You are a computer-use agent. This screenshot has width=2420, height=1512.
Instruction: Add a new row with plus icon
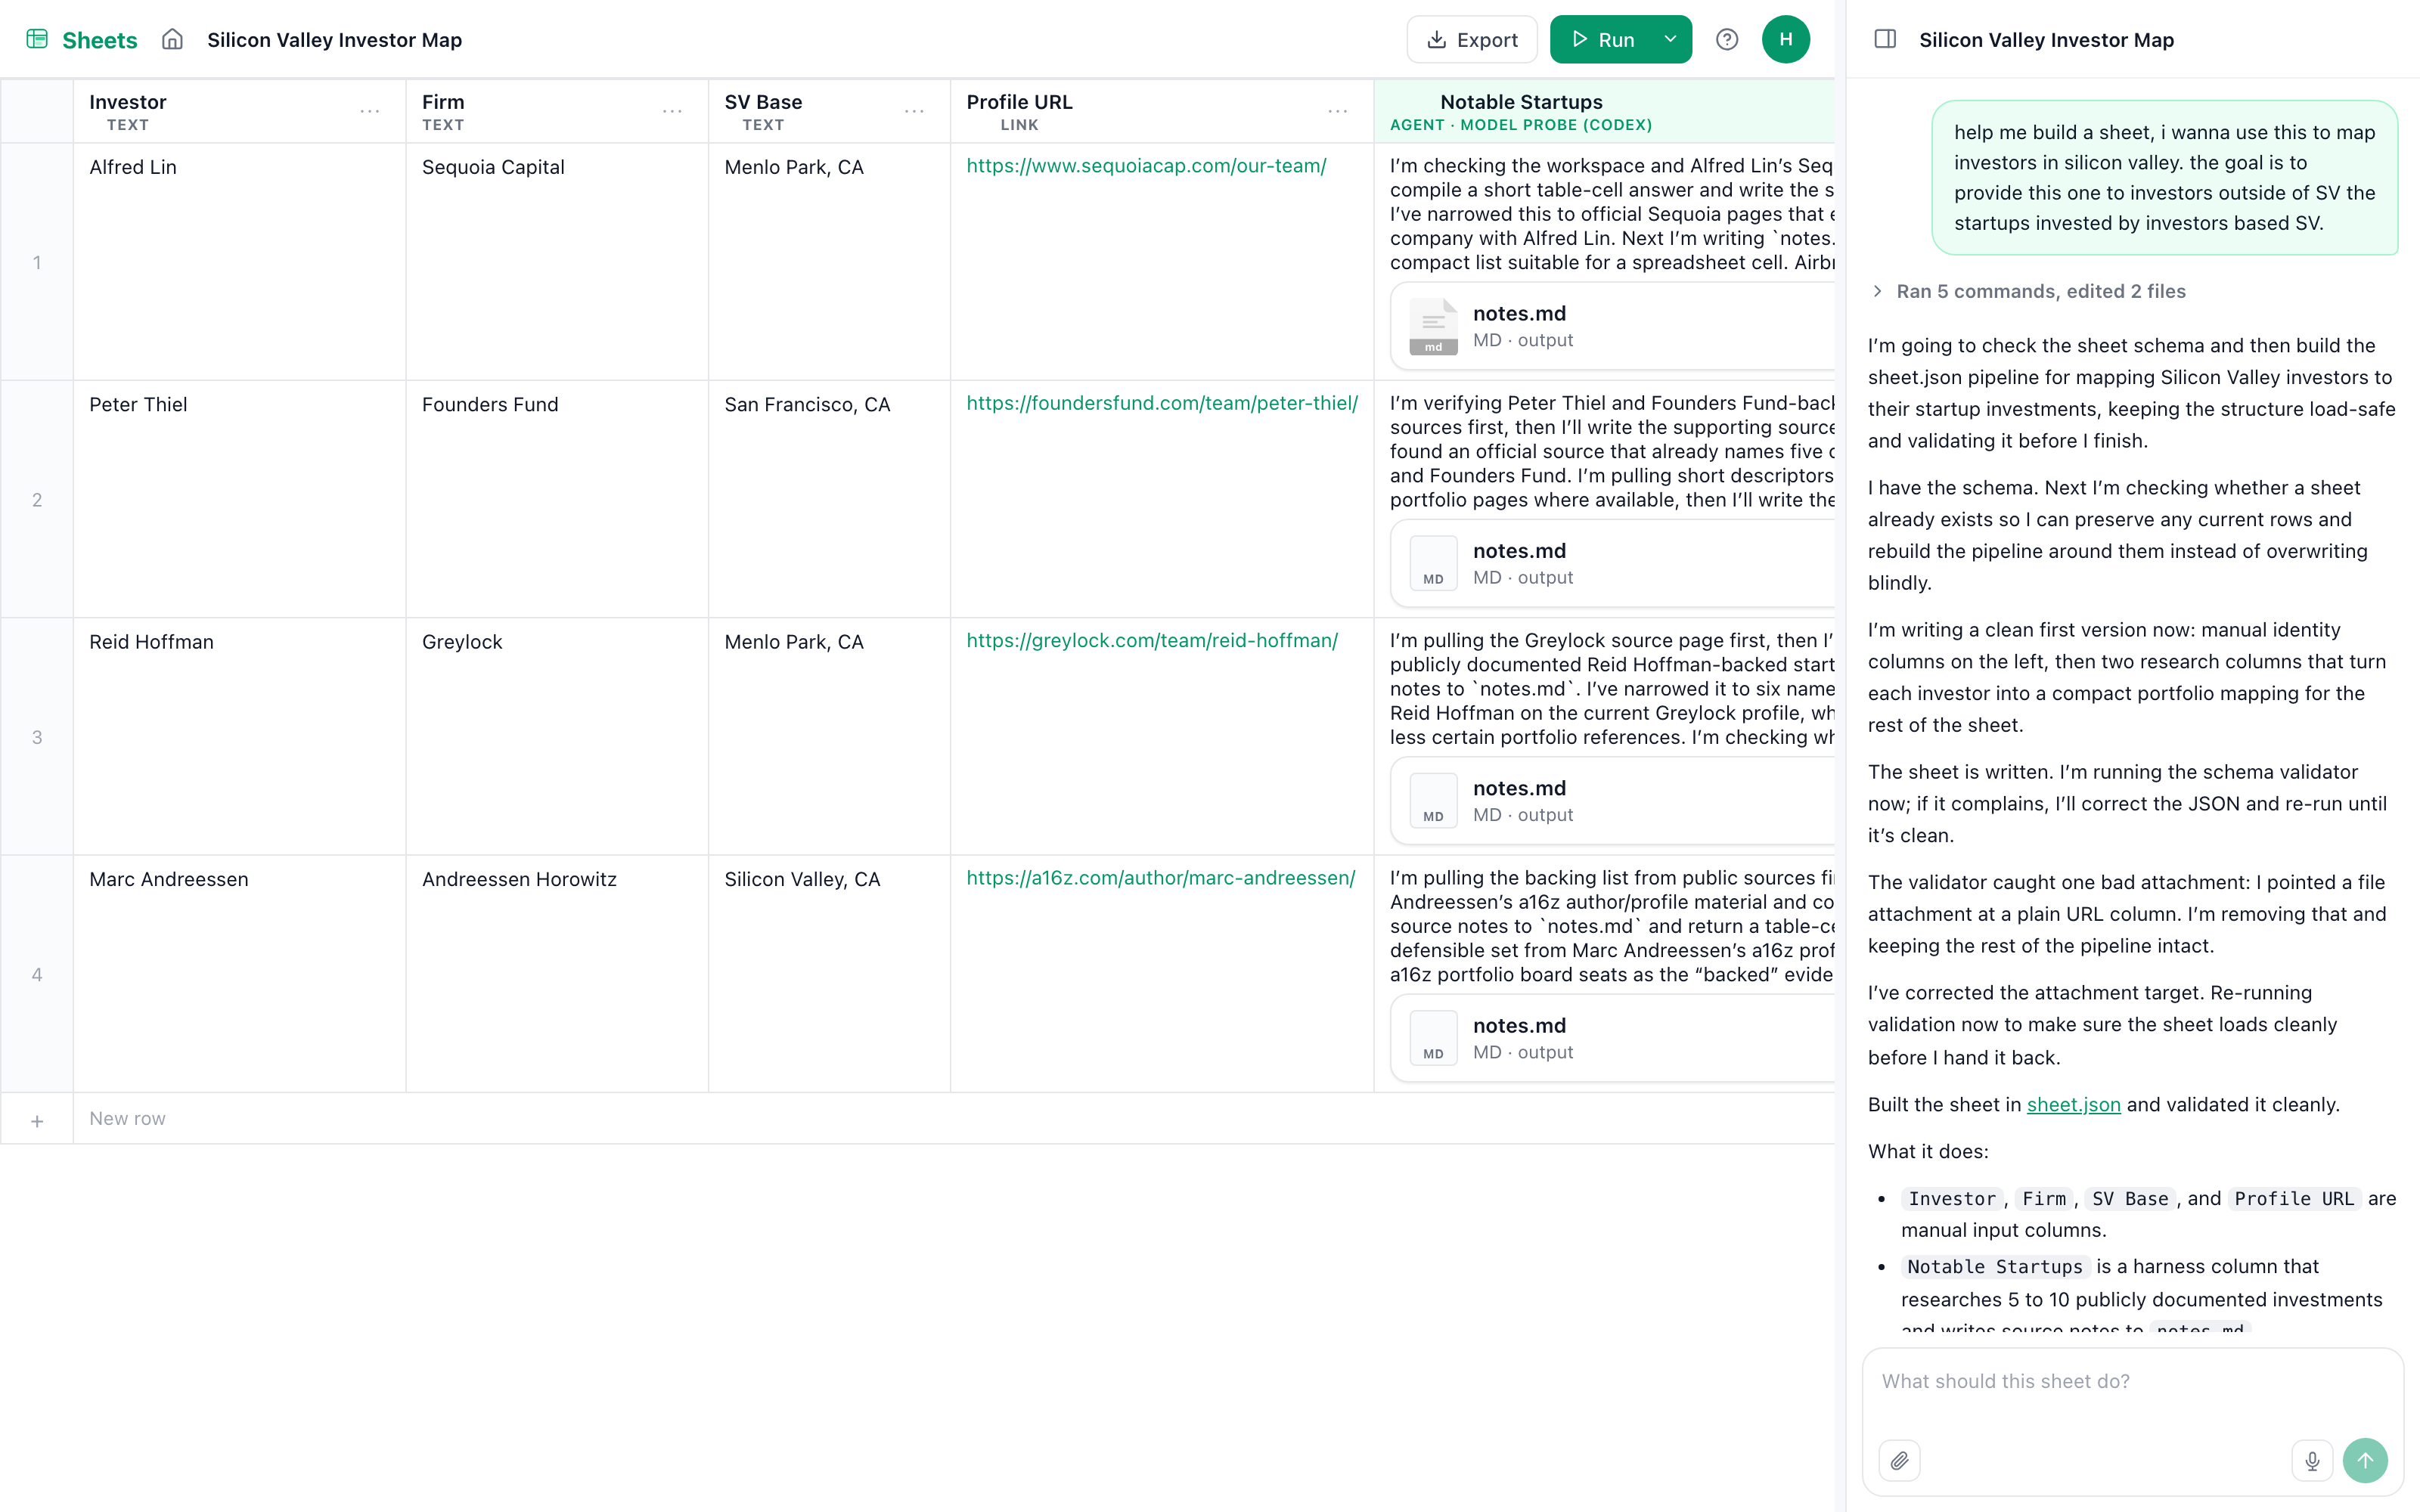37,1120
